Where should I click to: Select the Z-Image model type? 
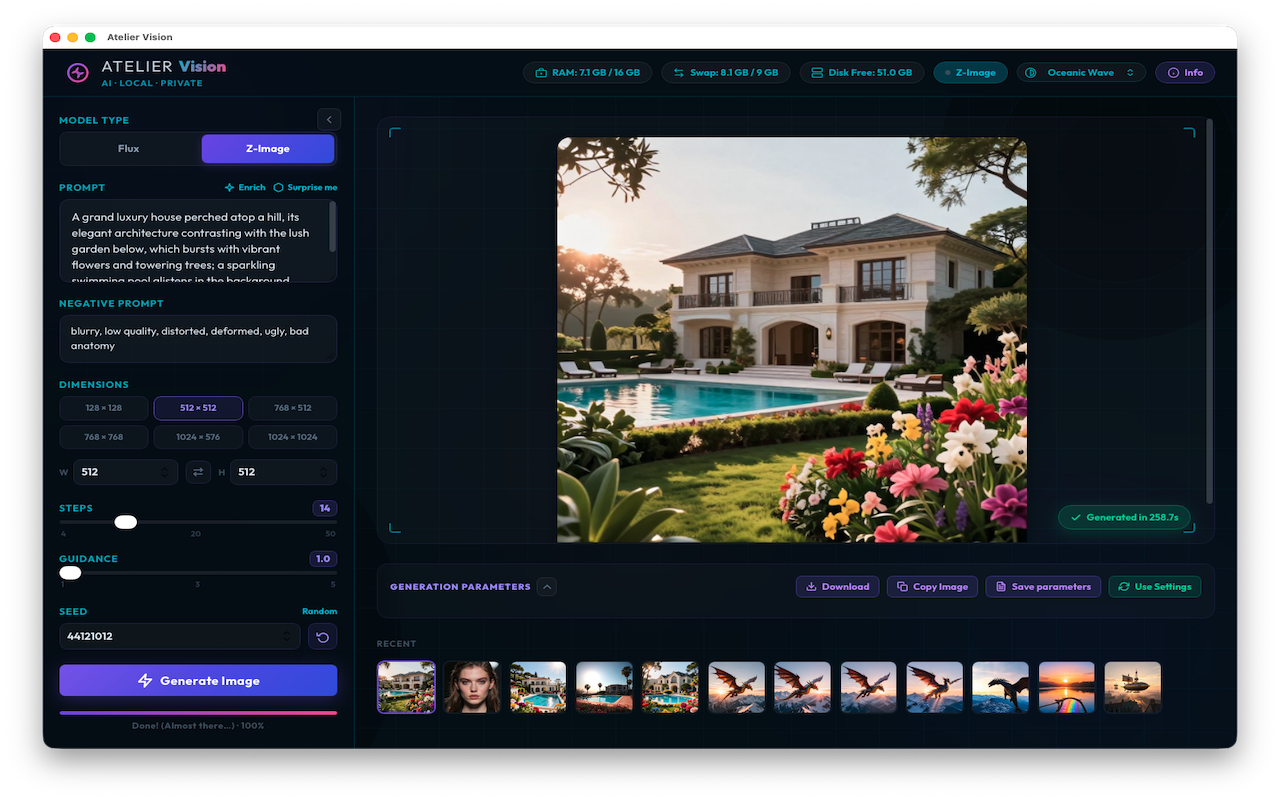tap(268, 149)
